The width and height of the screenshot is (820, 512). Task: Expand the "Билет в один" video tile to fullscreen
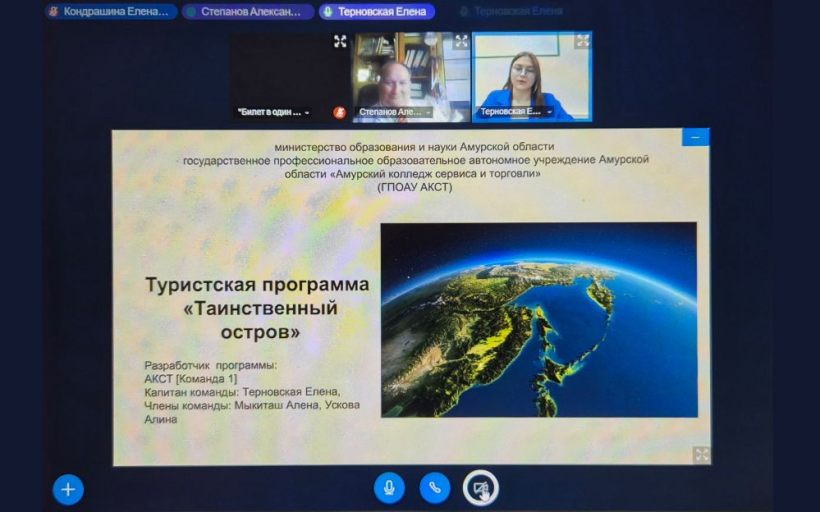click(x=340, y=41)
